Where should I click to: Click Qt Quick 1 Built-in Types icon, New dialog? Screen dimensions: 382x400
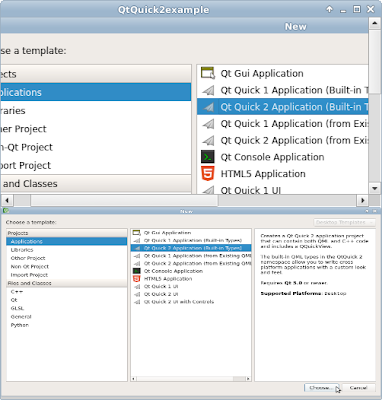coord(137,240)
